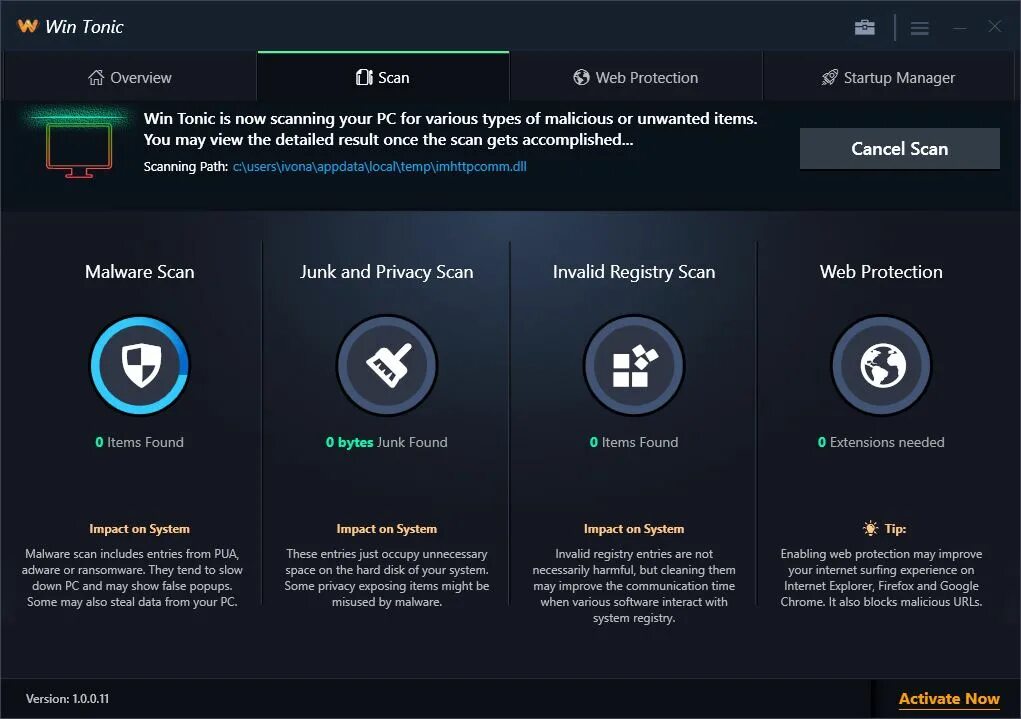The image size is (1021, 719).
Task: Click the web protection tip description
Action: 881,578
